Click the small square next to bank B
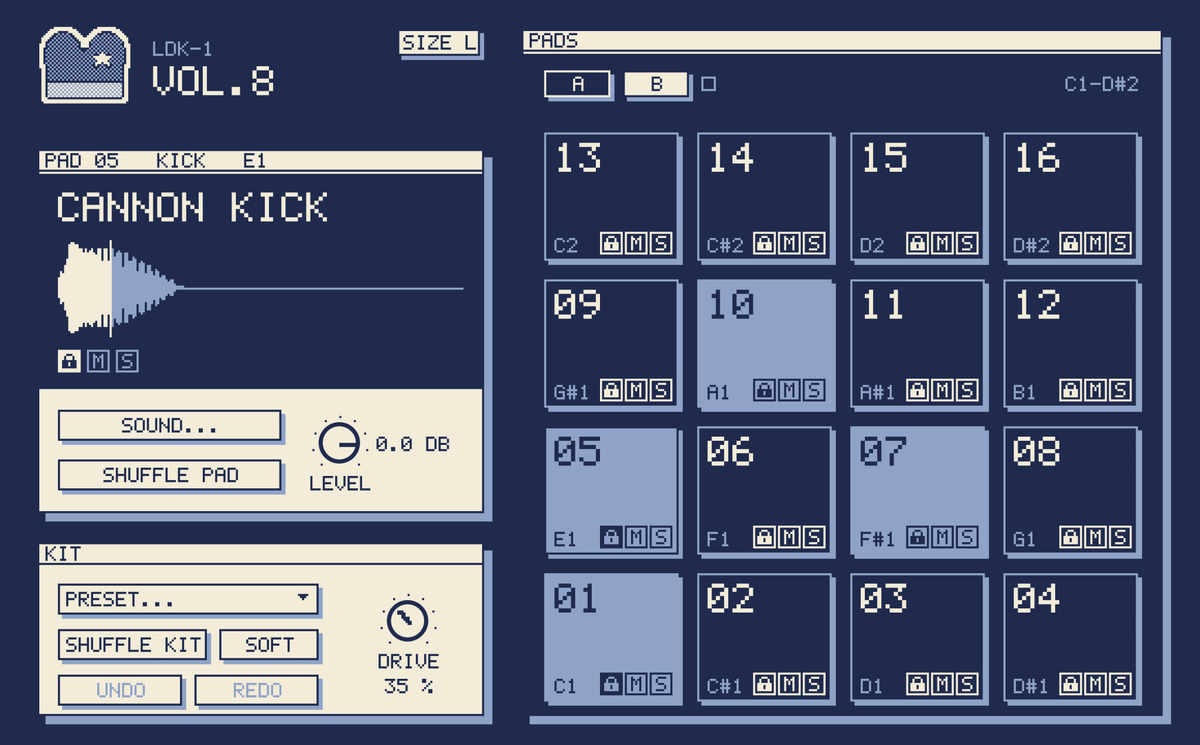Viewport: 1200px width, 745px height. pyautogui.click(x=709, y=84)
